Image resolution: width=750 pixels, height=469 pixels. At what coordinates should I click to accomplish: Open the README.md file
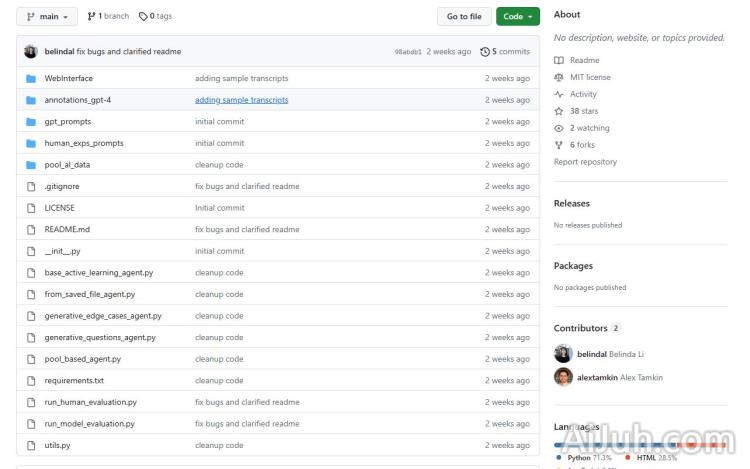[67, 229]
